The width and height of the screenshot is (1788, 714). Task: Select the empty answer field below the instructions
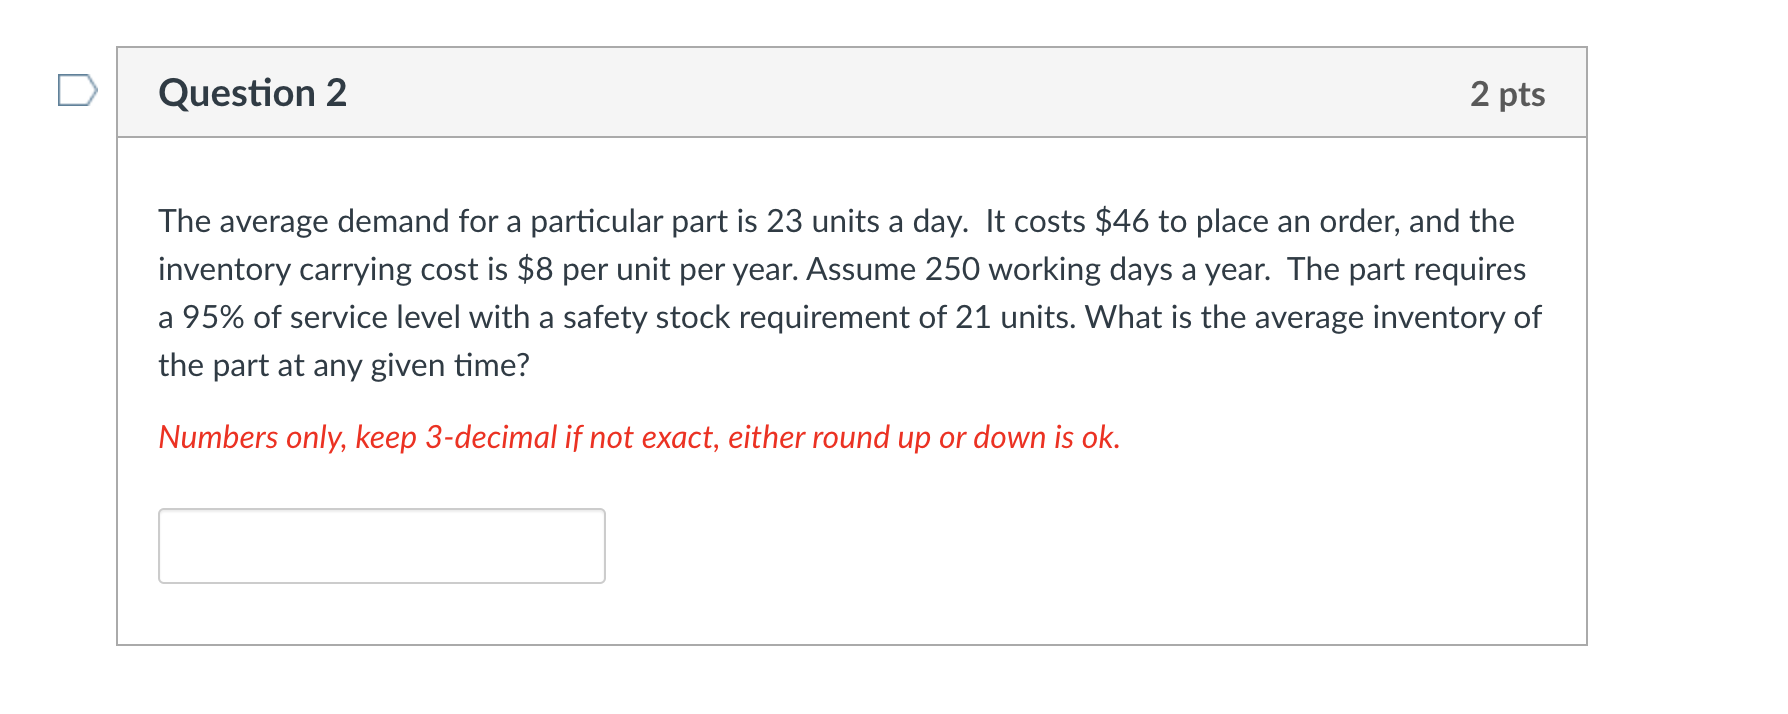click(x=380, y=545)
